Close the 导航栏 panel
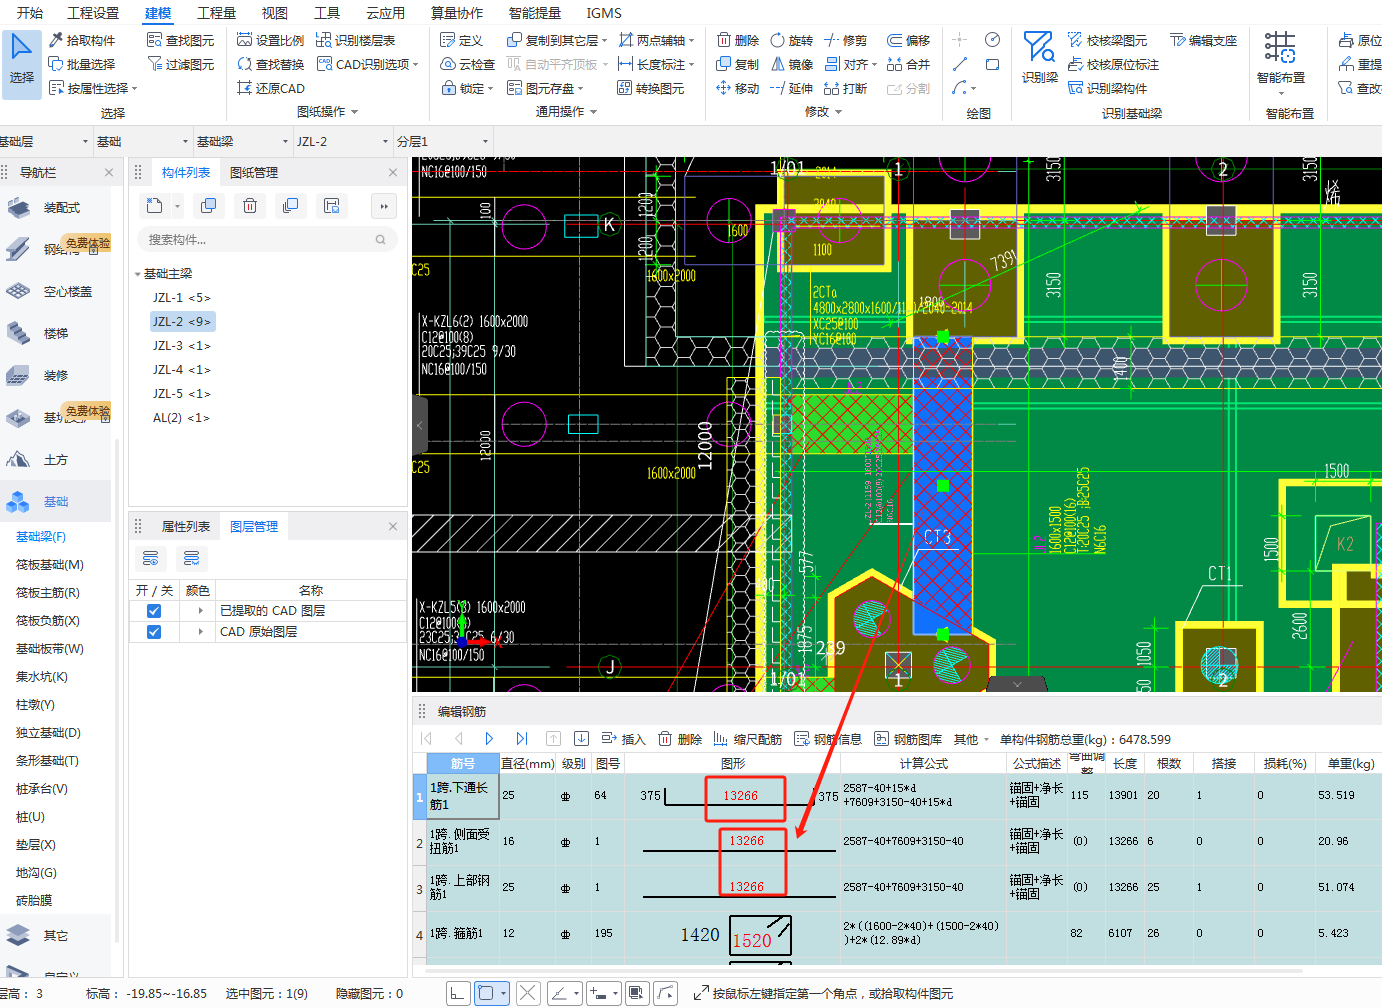The image size is (1382, 1008). point(109,172)
